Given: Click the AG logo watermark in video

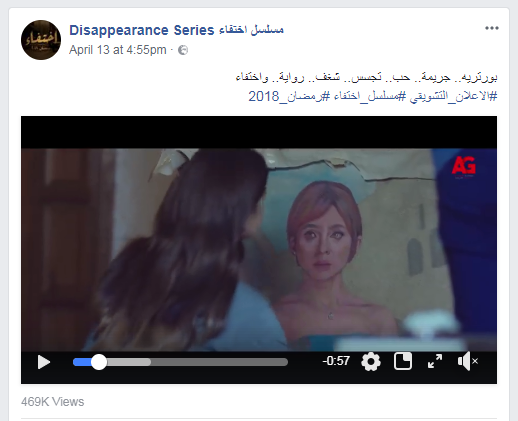Looking at the screenshot, I should coord(463,166).
